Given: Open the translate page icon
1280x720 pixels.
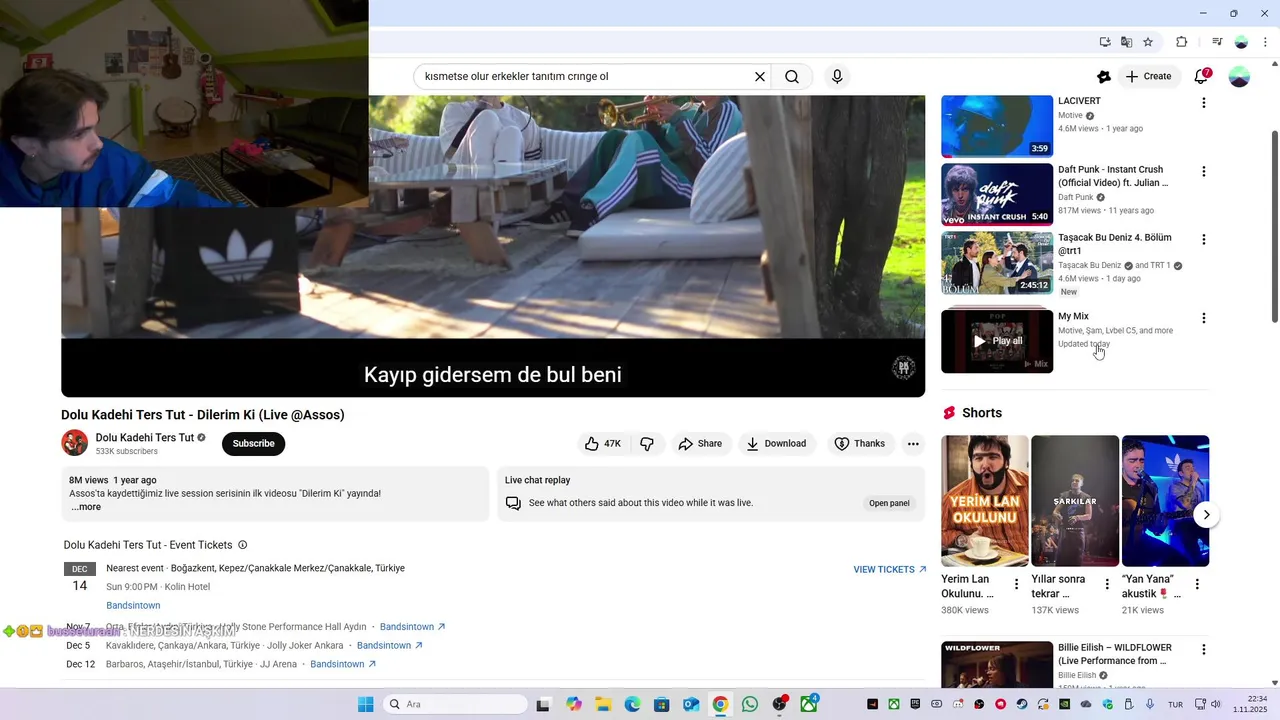Looking at the screenshot, I should point(1126,42).
